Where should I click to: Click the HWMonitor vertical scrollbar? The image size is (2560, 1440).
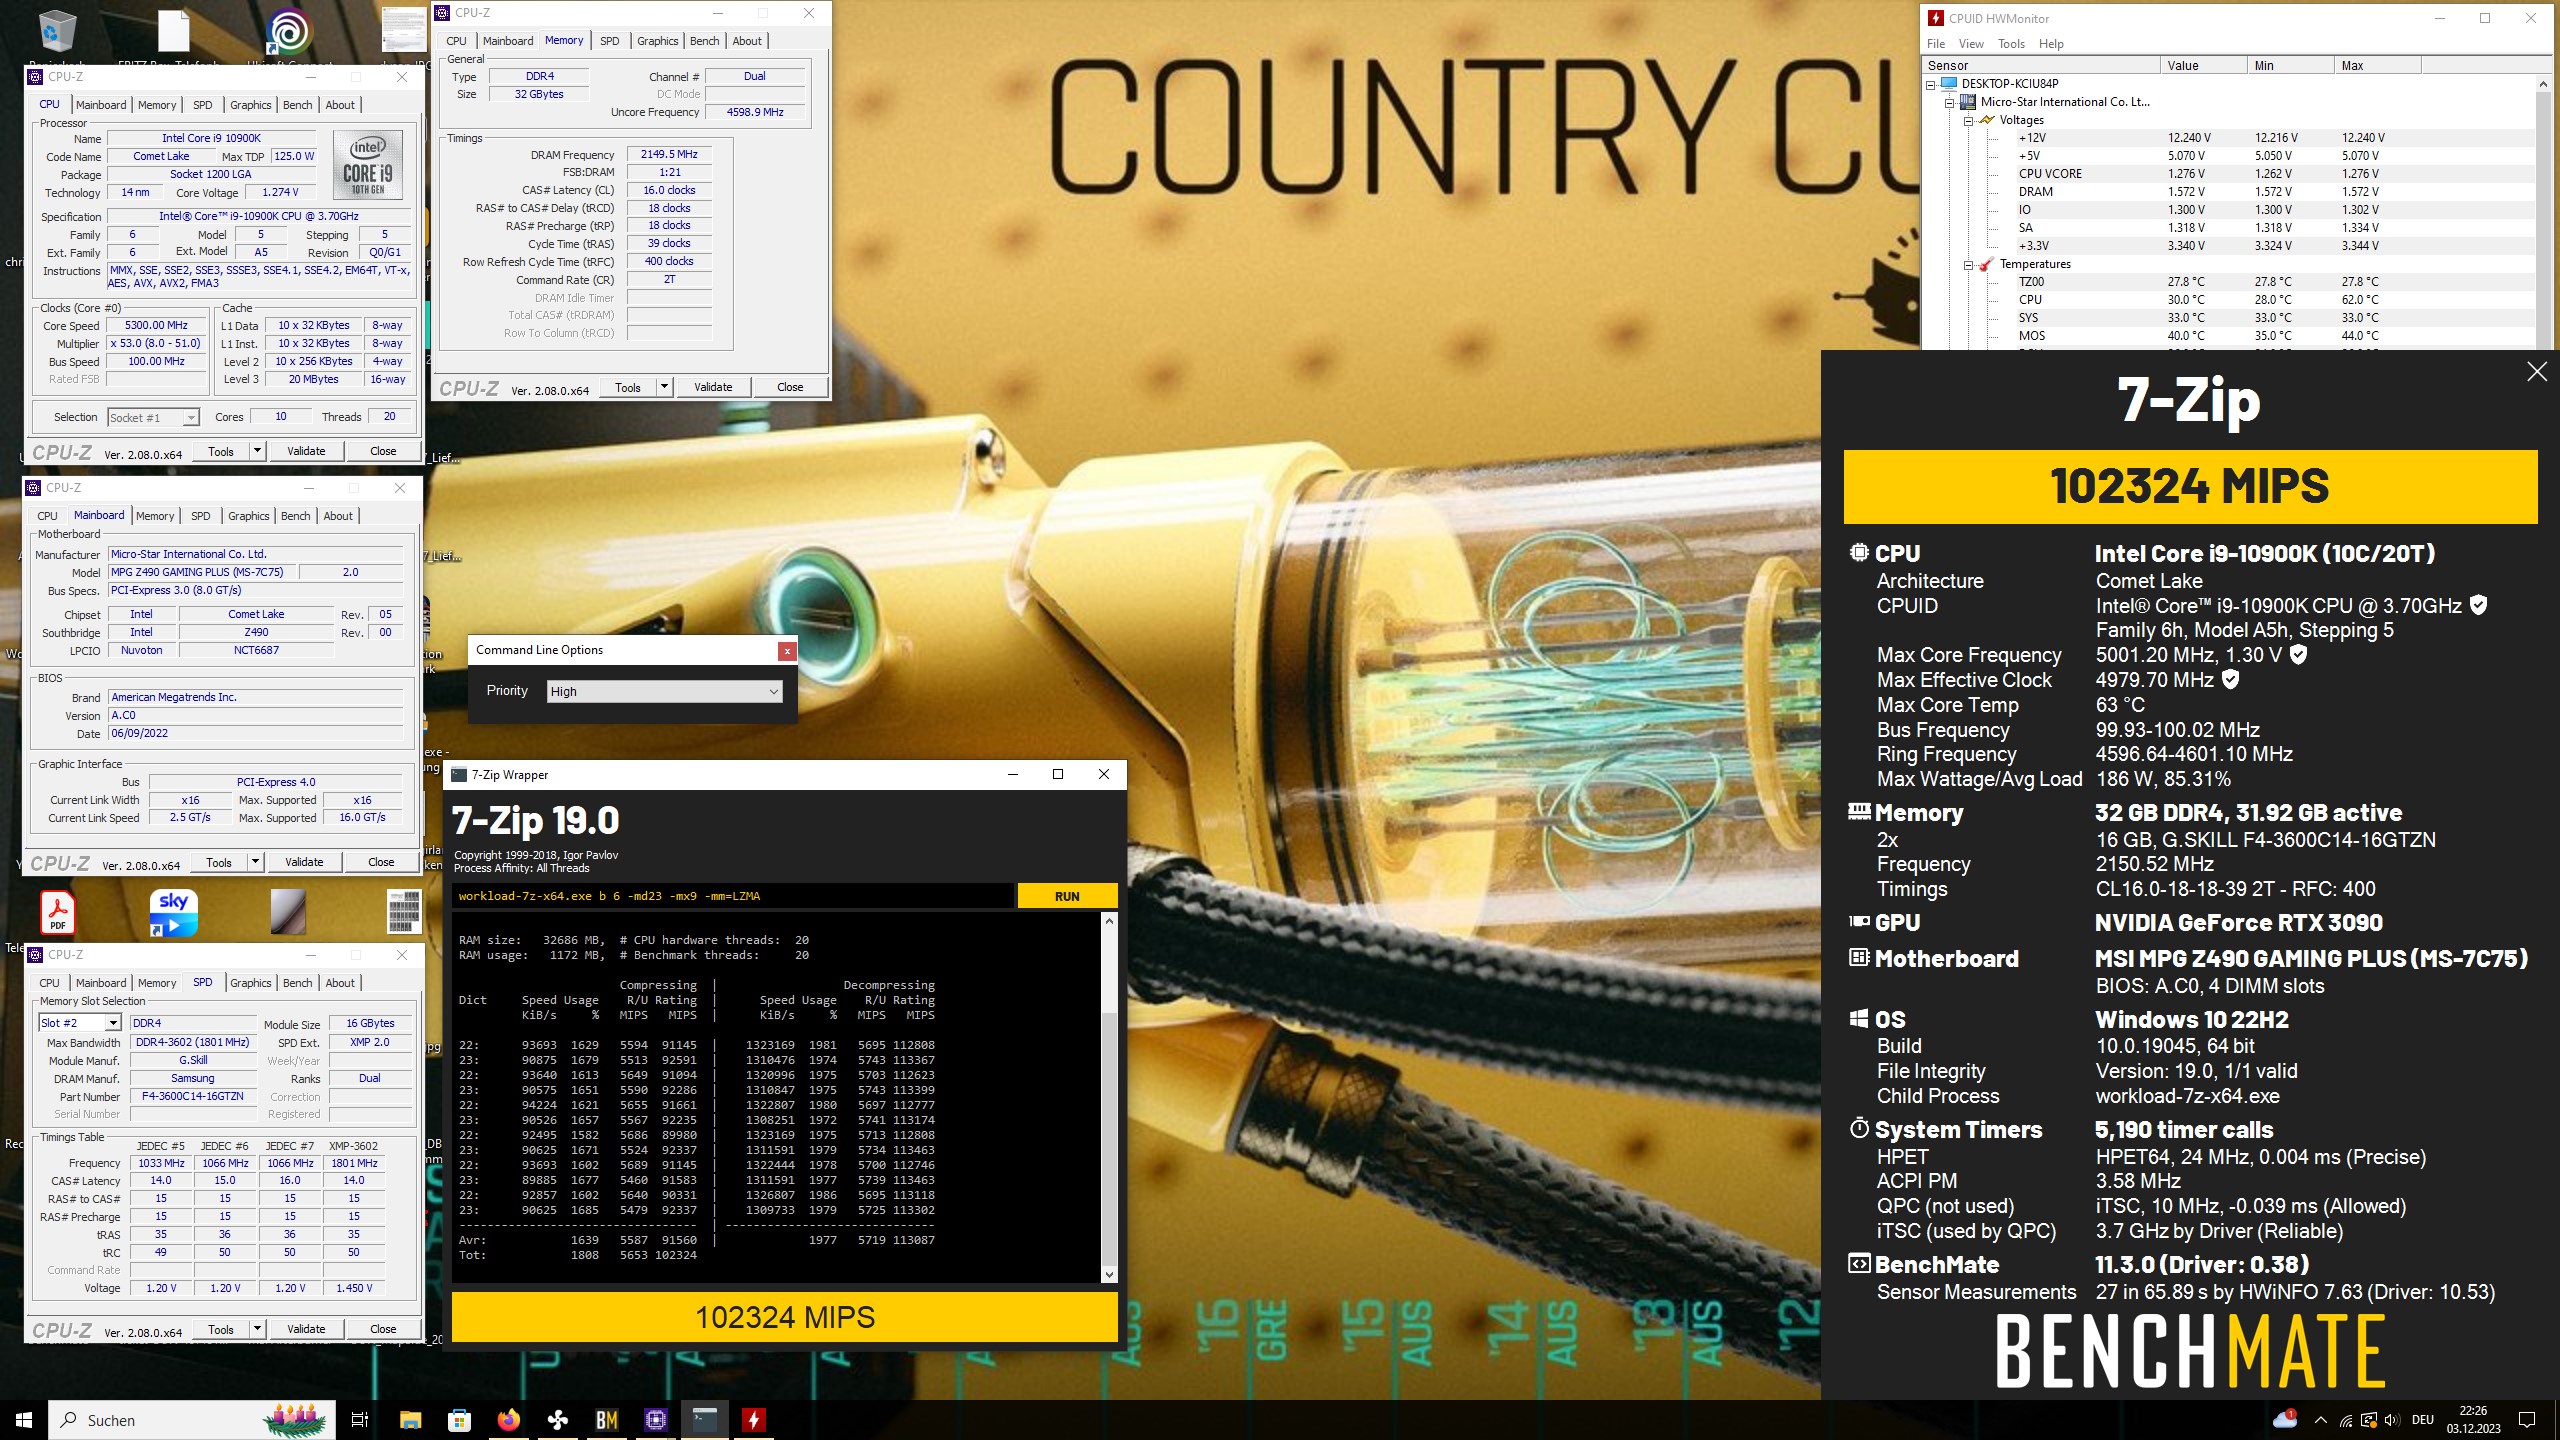coord(2543,214)
